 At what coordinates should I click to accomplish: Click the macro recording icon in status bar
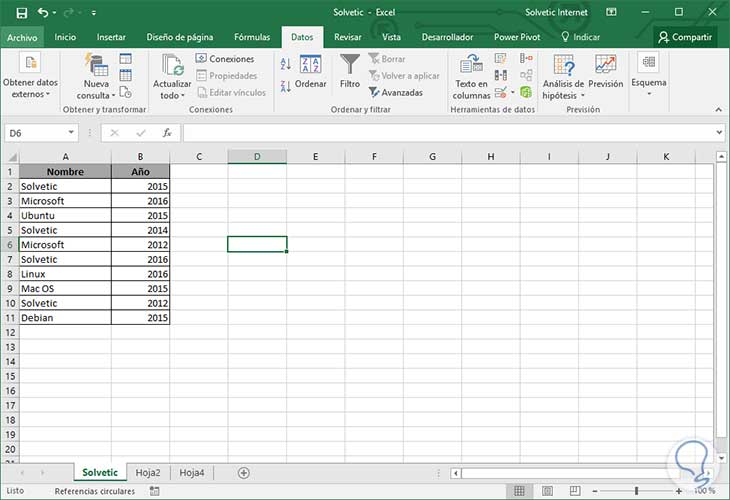tap(155, 491)
